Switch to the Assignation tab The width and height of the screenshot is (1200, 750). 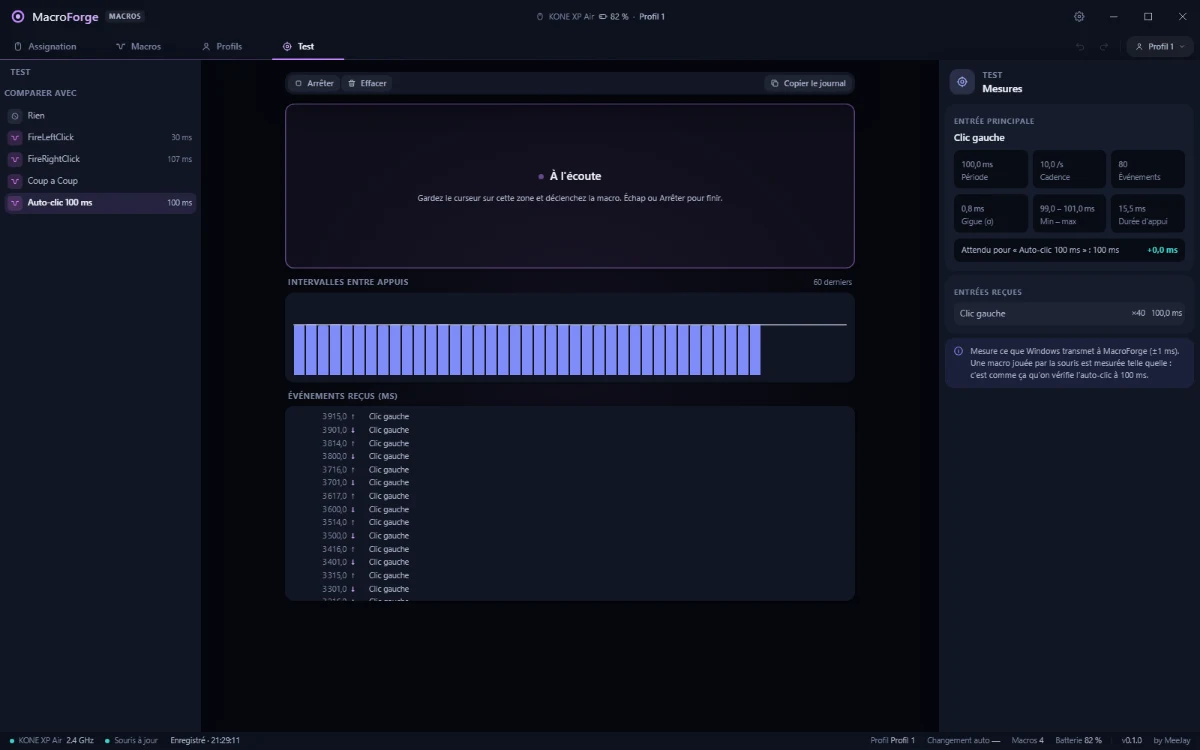[45, 47]
